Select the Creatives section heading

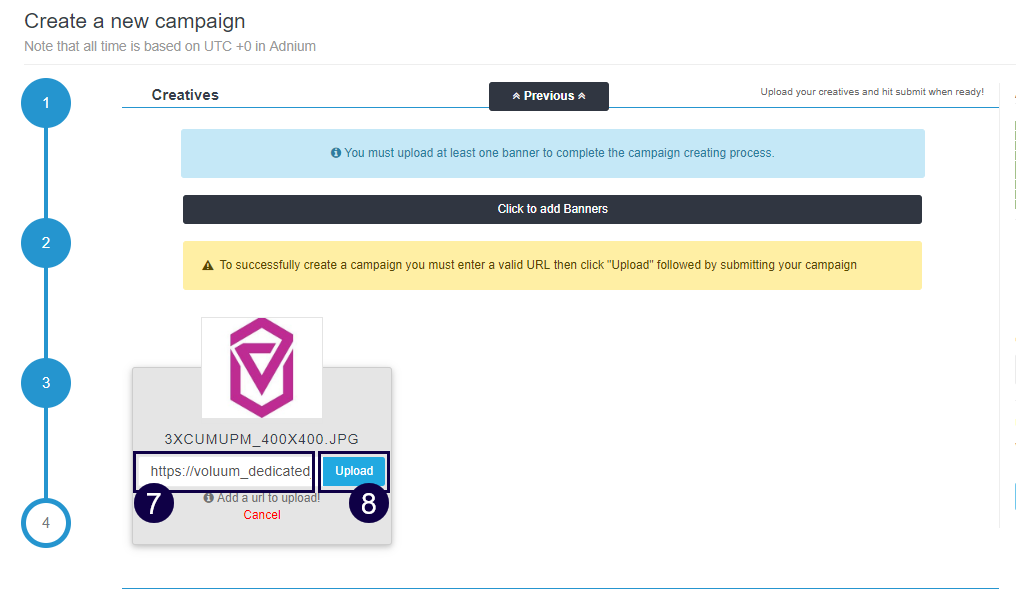185,95
